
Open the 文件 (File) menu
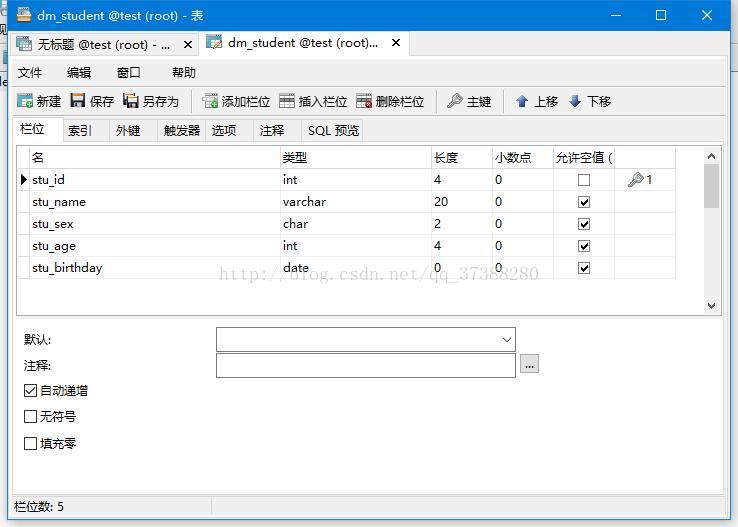pos(30,72)
